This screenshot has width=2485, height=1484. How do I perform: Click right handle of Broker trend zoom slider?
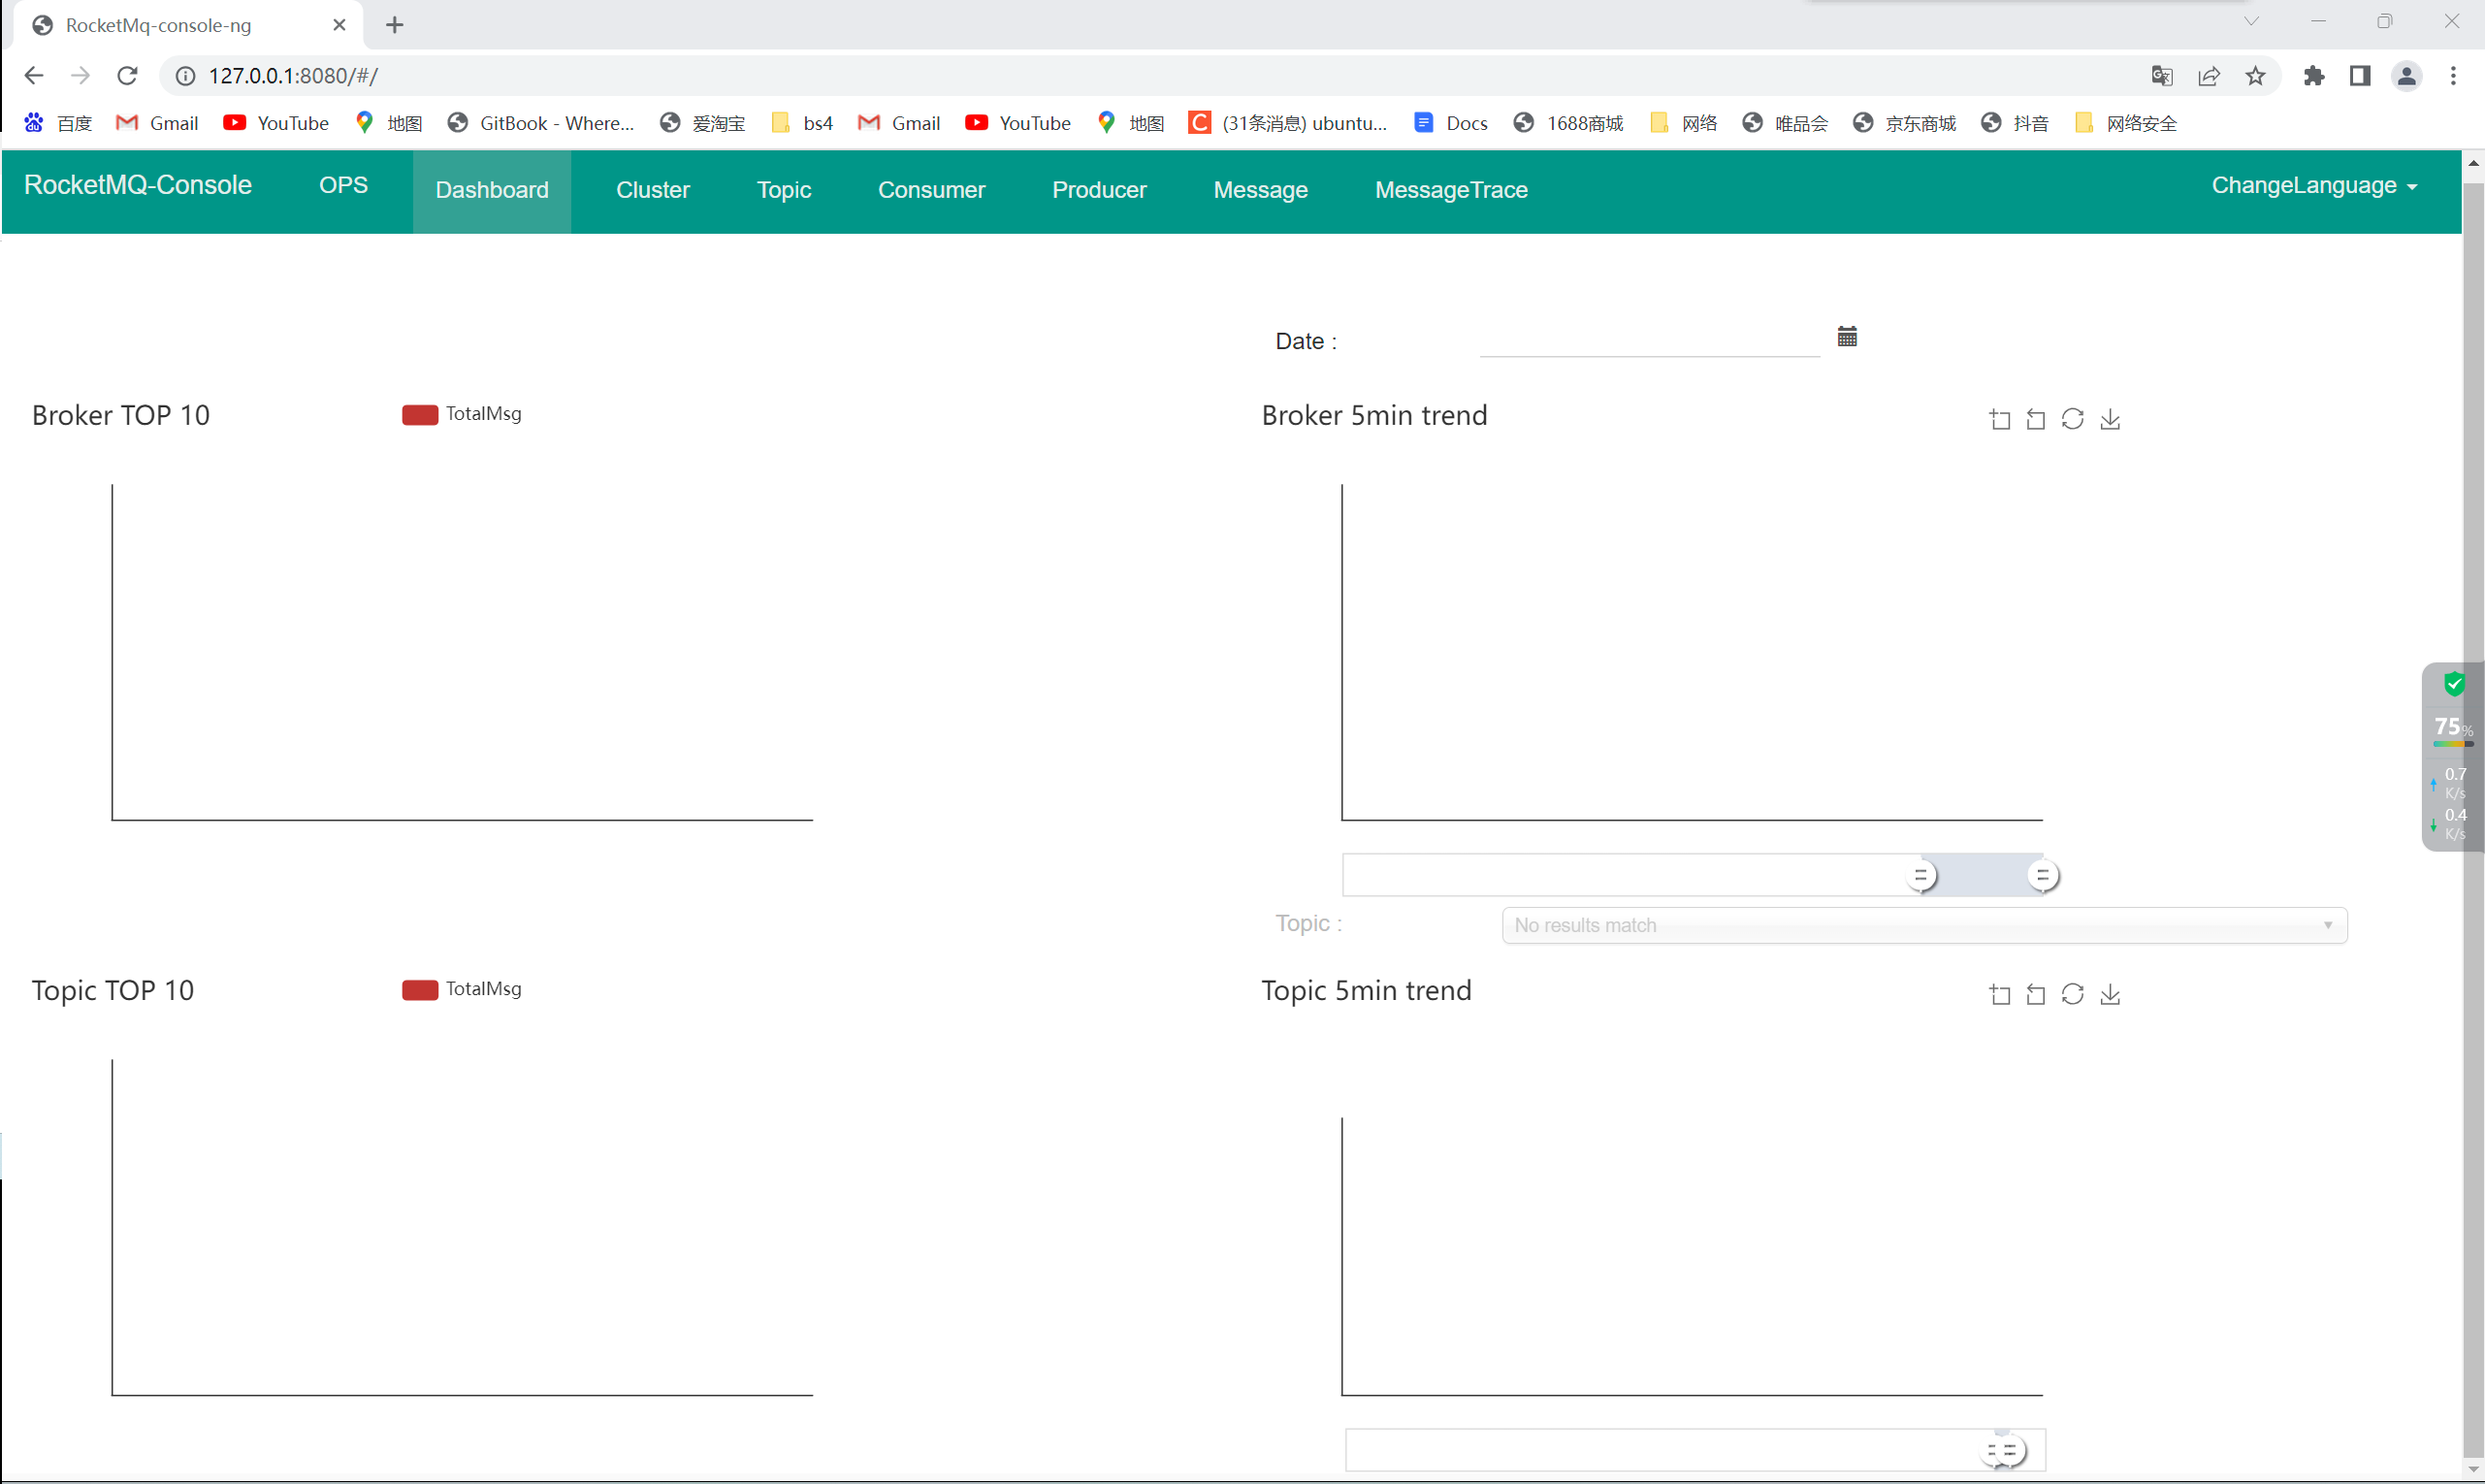click(x=2042, y=876)
